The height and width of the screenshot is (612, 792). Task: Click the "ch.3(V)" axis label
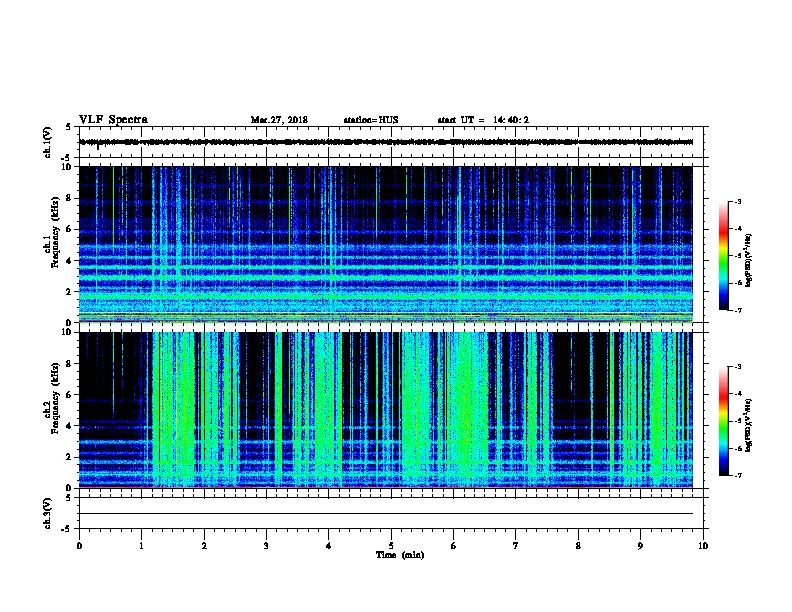[47, 513]
